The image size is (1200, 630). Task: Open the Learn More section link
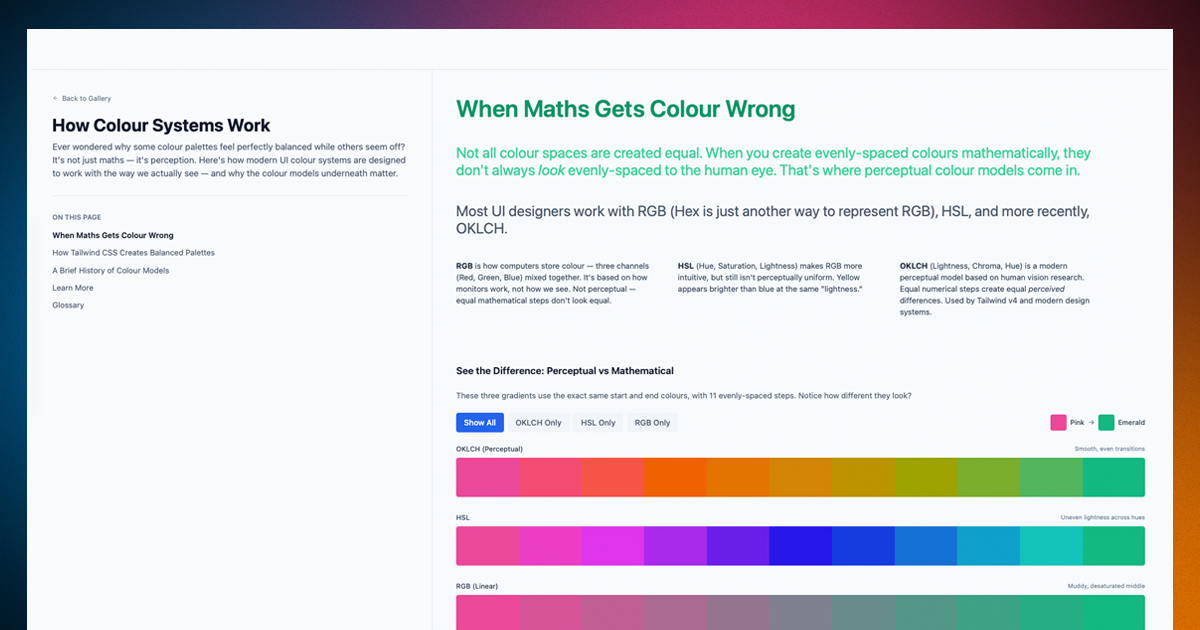coord(73,288)
